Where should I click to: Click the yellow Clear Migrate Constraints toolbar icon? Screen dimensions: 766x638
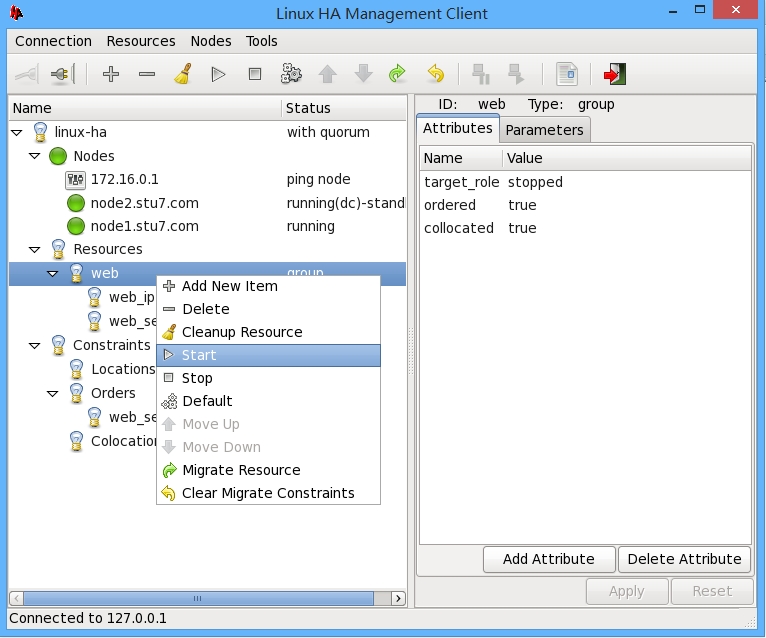tap(435, 74)
